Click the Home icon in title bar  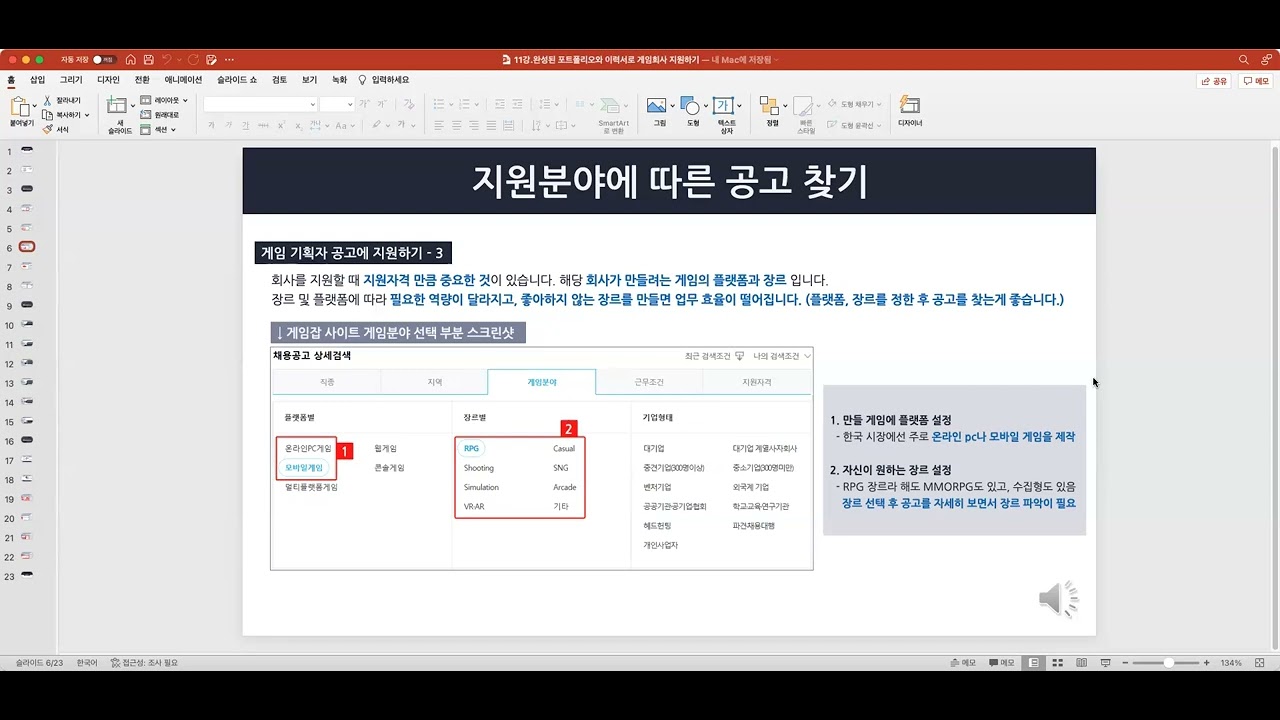[x=131, y=60]
